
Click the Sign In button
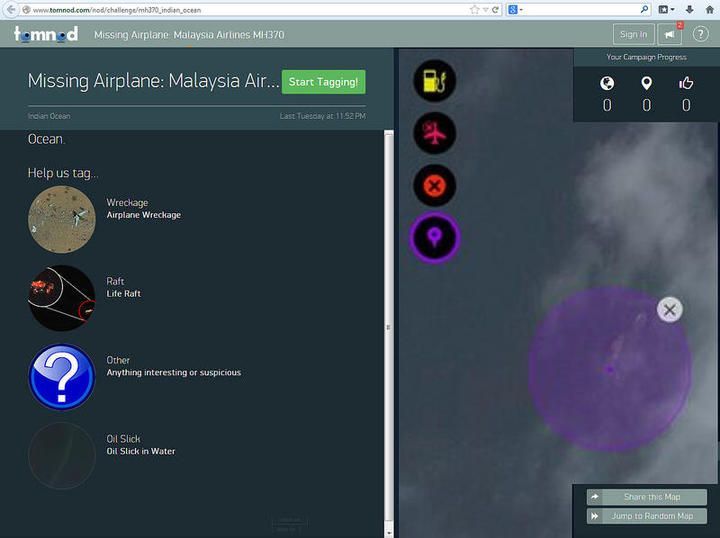633,34
